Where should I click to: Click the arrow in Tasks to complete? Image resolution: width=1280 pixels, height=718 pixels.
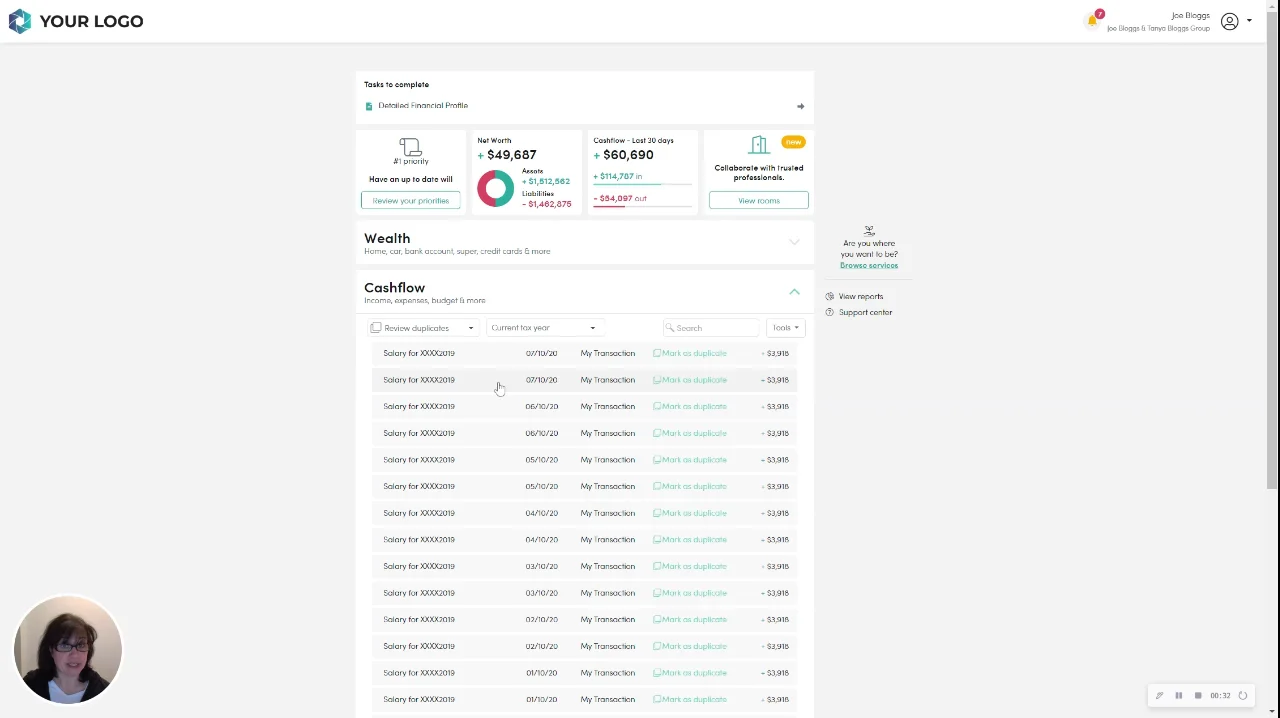(x=800, y=106)
